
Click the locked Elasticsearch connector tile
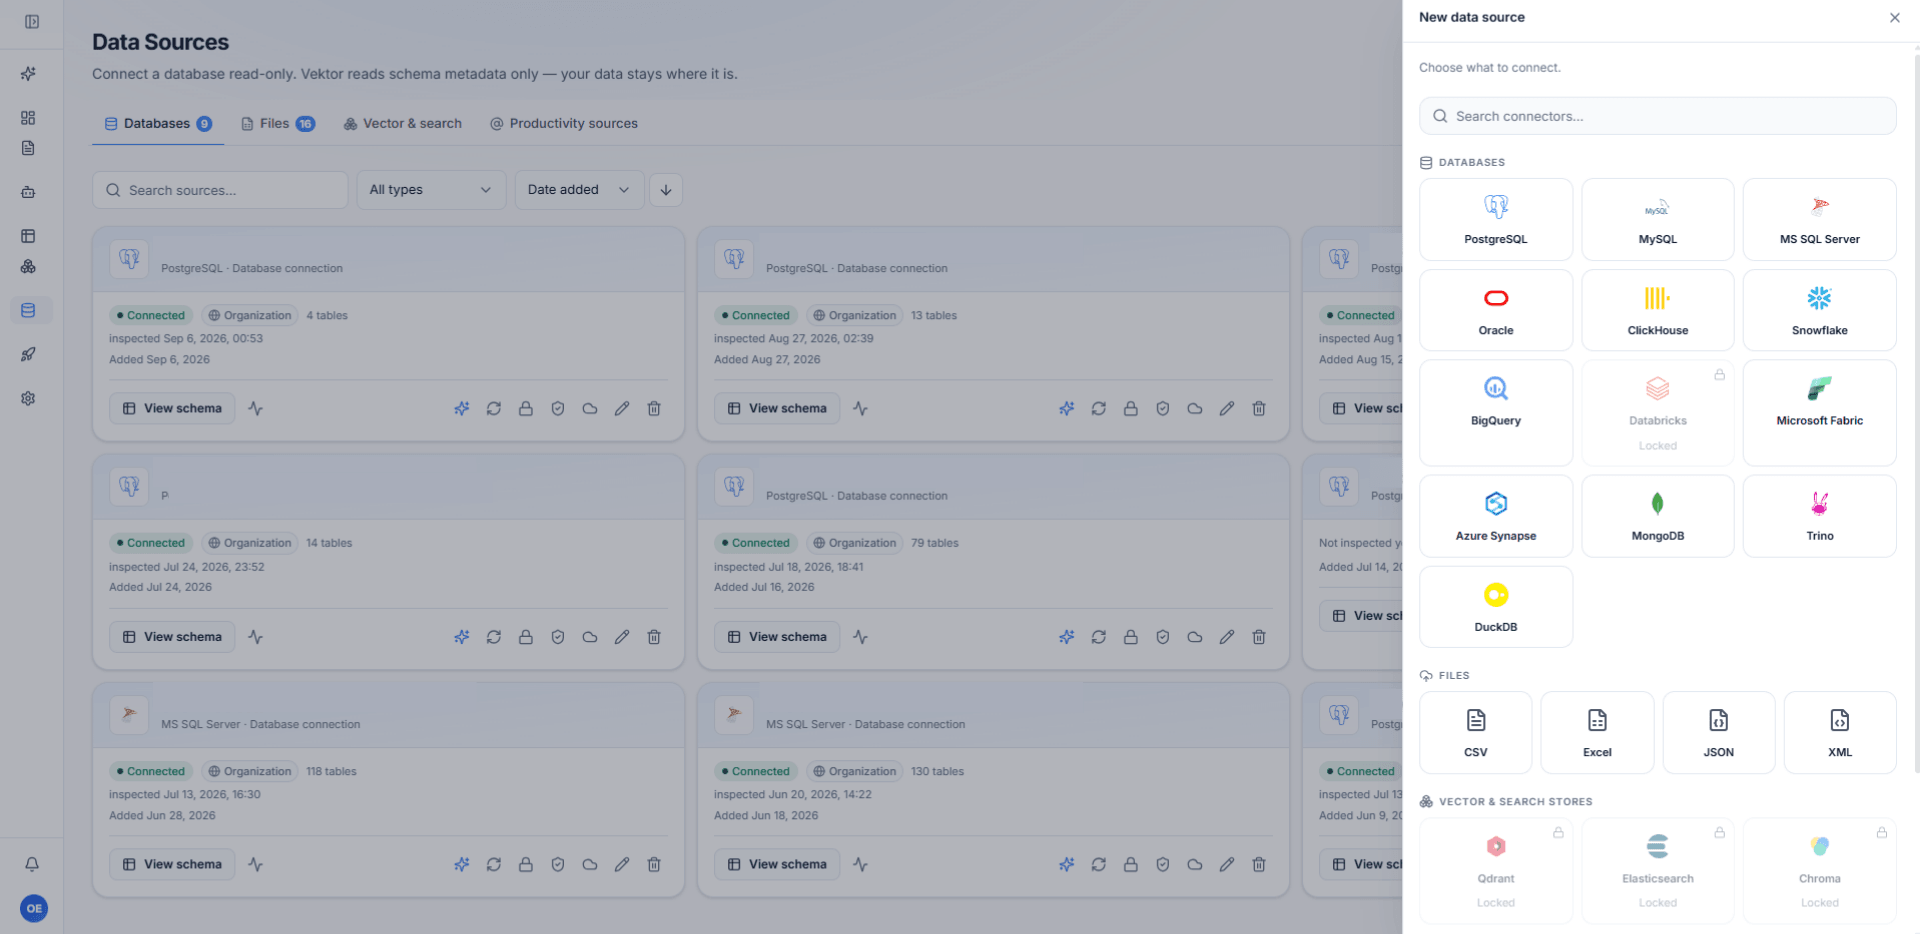[x=1657, y=871]
